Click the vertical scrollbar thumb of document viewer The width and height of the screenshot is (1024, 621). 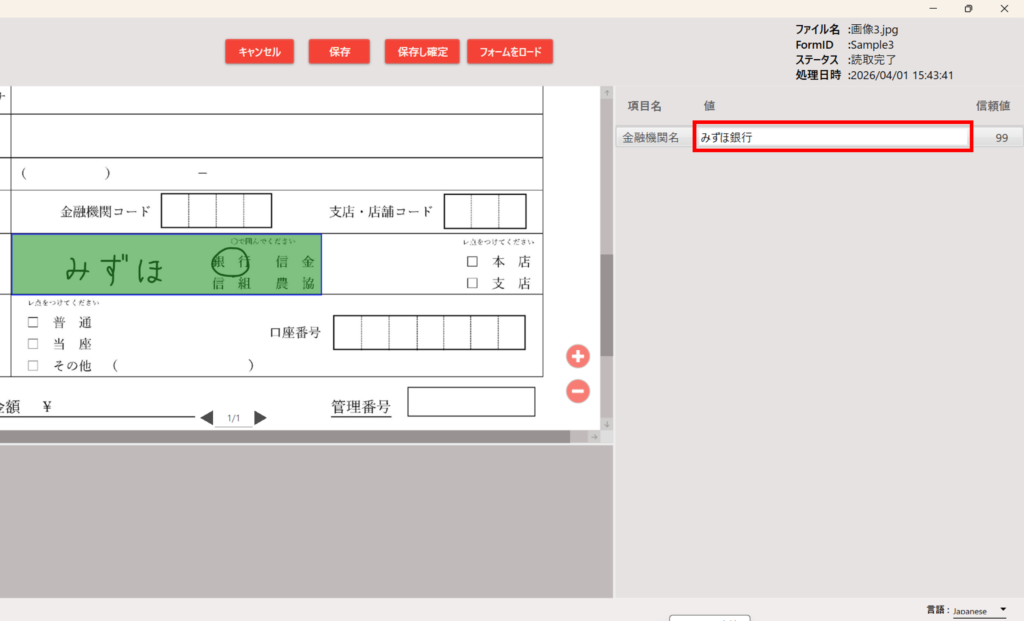[x=606, y=305]
